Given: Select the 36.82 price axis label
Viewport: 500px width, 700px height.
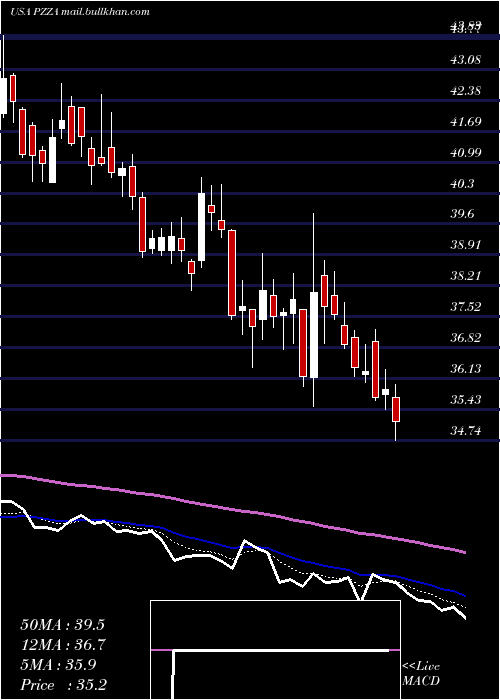Looking at the screenshot, I should tap(466, 338).
